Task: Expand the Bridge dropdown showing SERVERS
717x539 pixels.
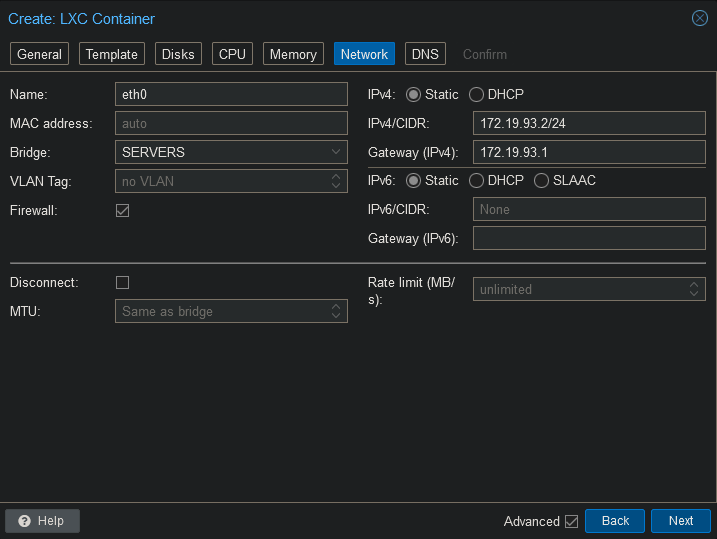Action: pyautogui.click(x=336, y=152)
